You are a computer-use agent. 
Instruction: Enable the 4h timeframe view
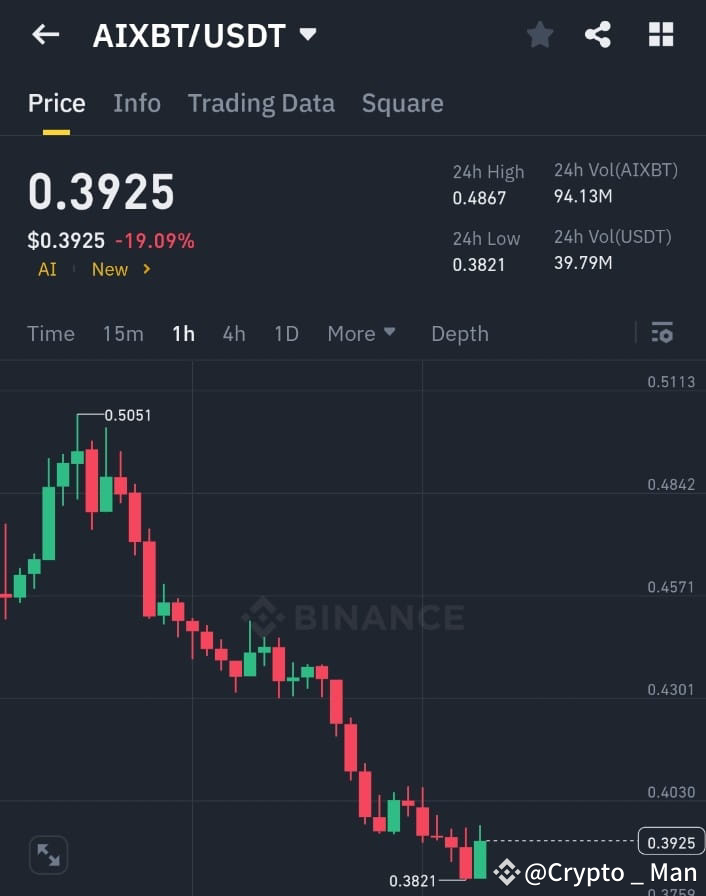click(233, 333)
